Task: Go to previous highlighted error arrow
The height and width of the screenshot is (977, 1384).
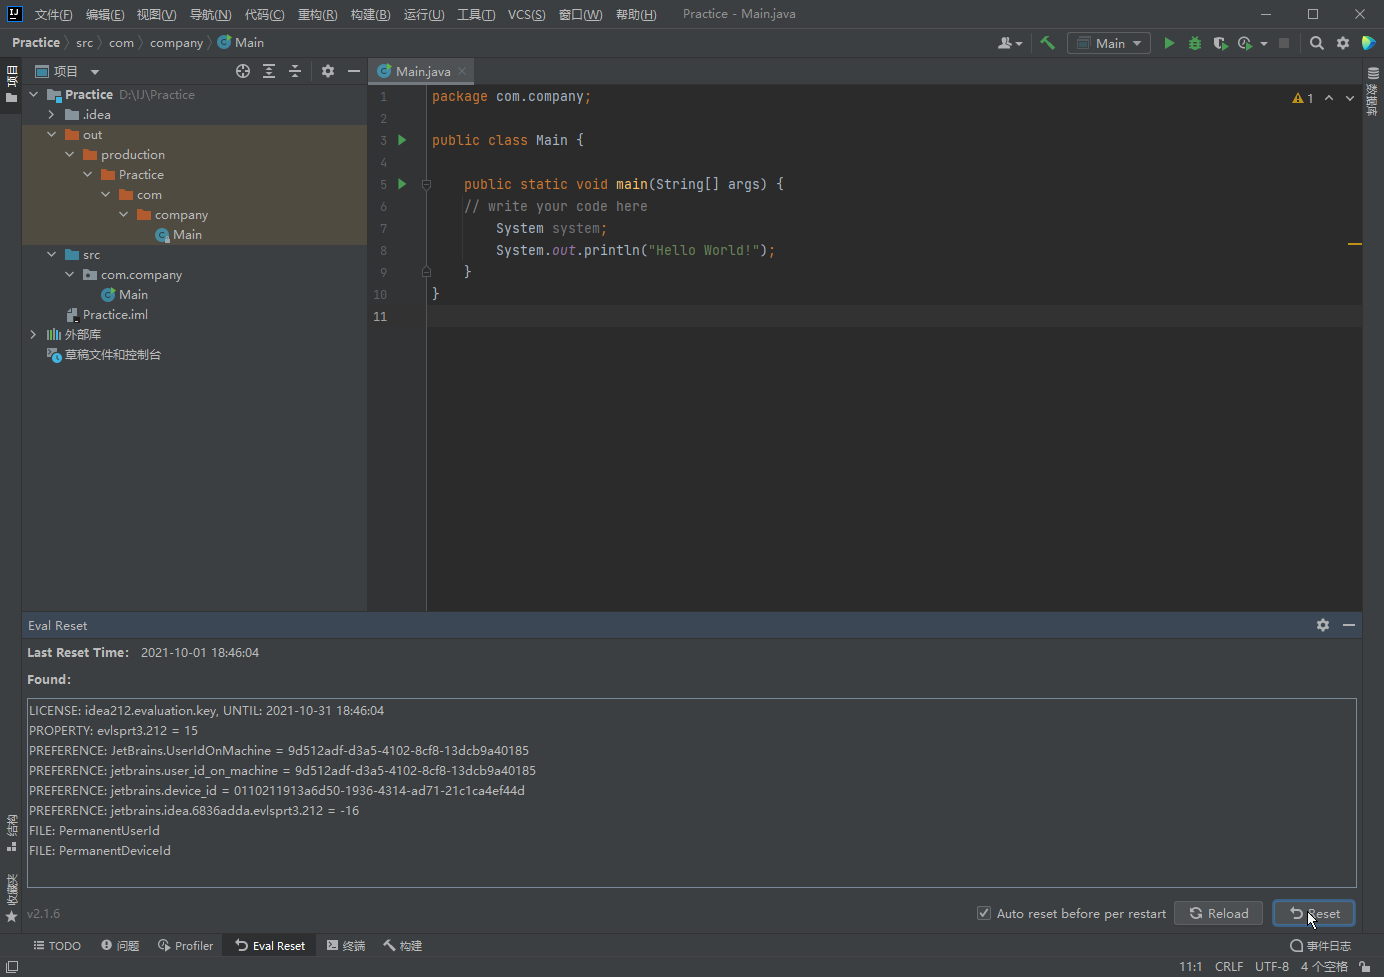Action: (x=1329, y=98)
